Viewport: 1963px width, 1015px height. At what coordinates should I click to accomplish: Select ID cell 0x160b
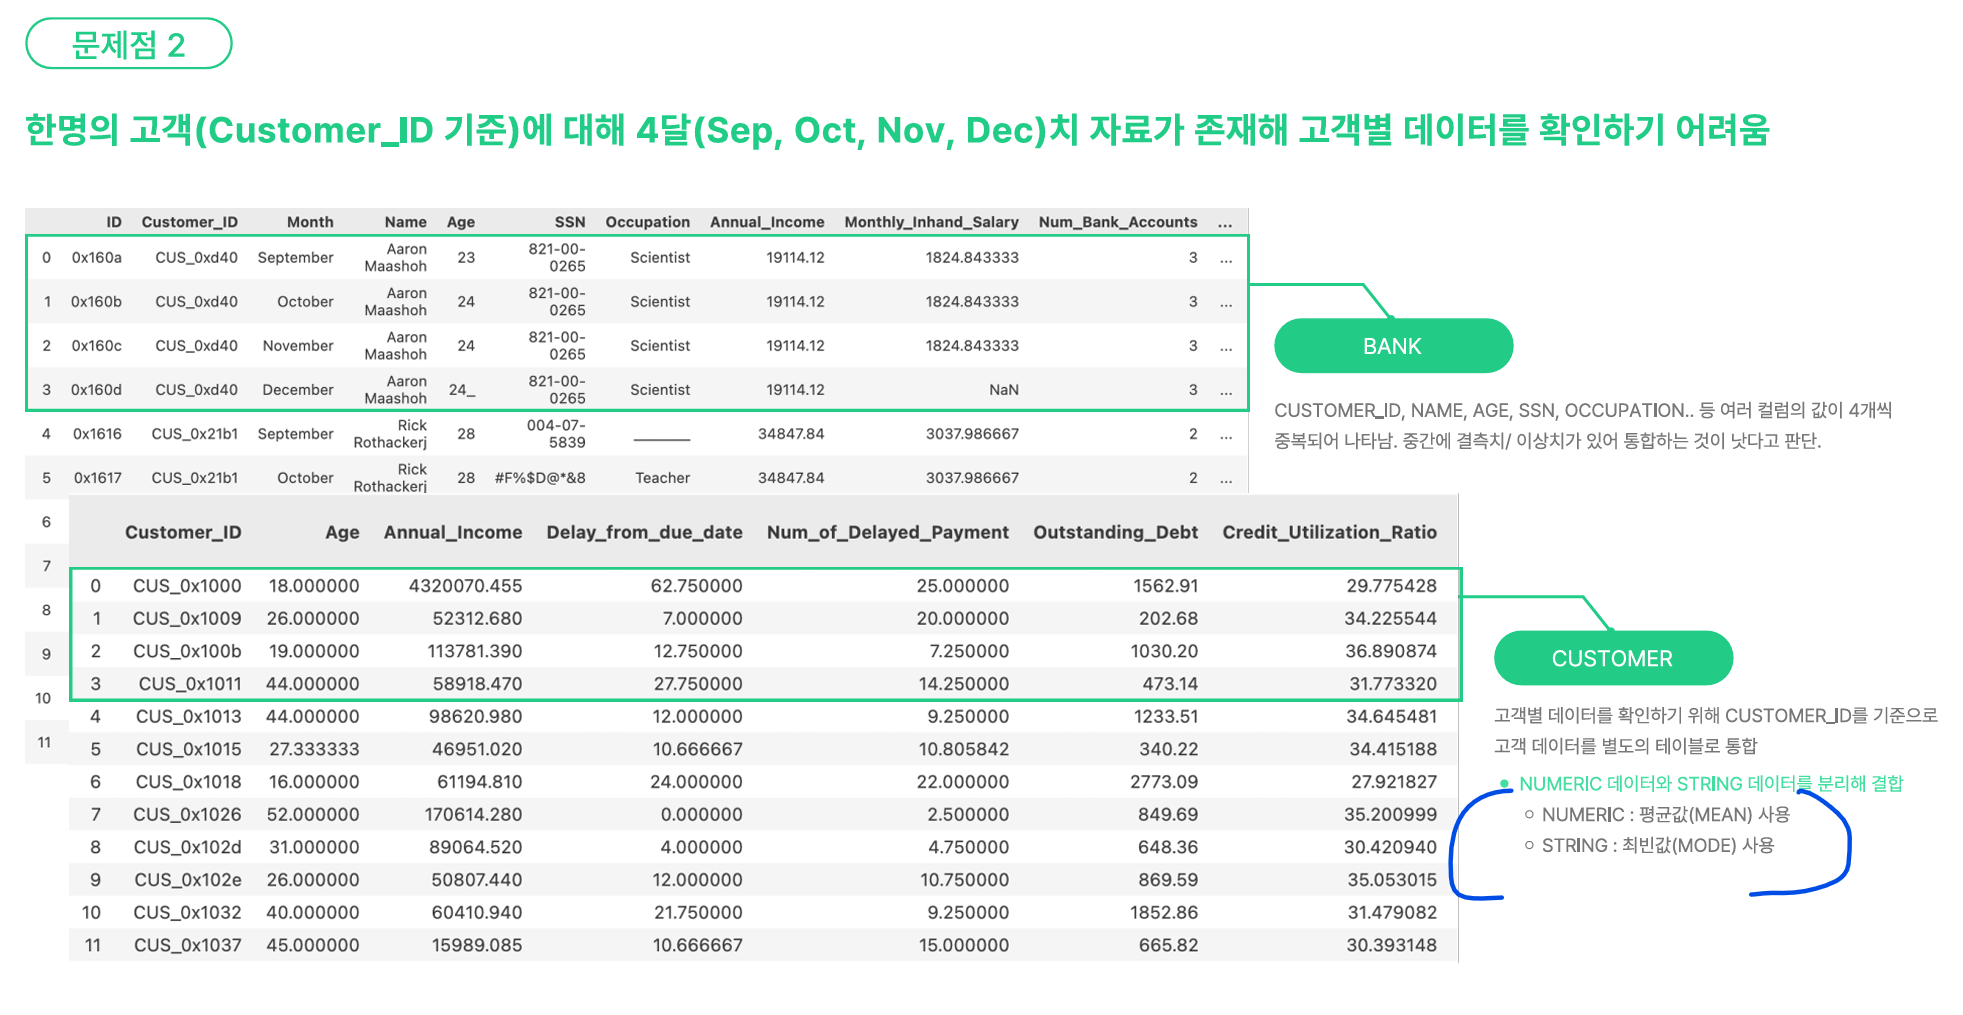coord(96,301)
